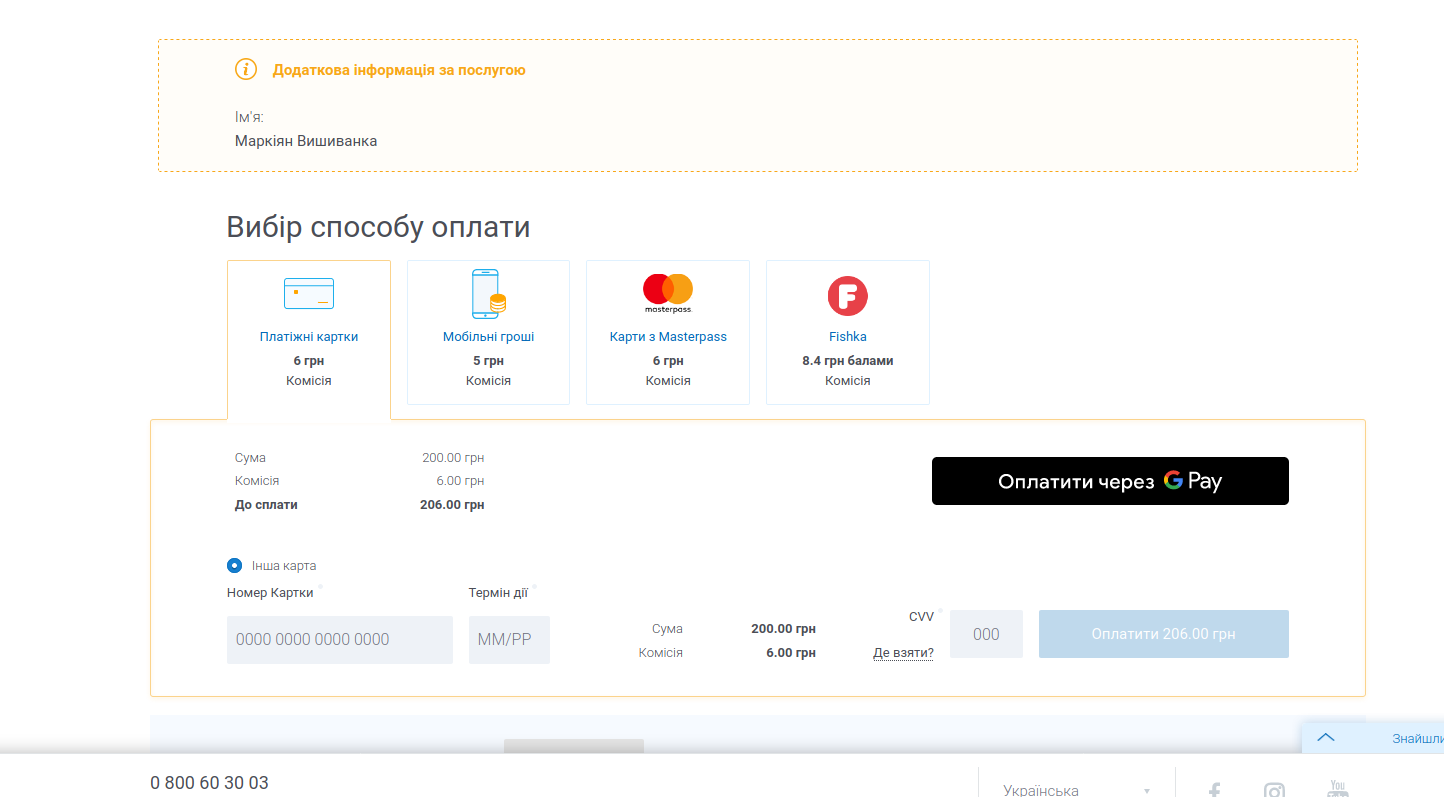1444x797 pixels.
Task: Select the "Інша карта" radio button
Action: (234, 565)
